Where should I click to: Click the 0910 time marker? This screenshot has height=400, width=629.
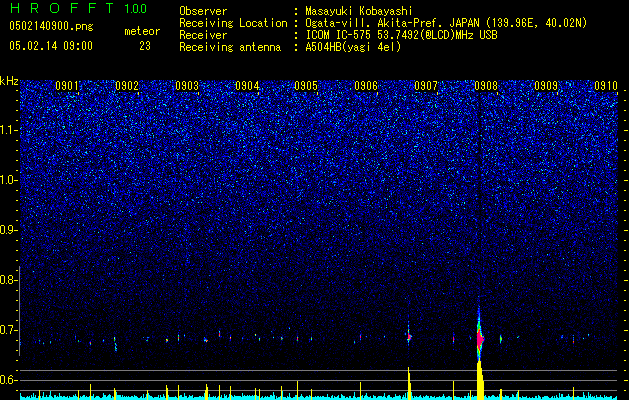[x=606, y=86]
